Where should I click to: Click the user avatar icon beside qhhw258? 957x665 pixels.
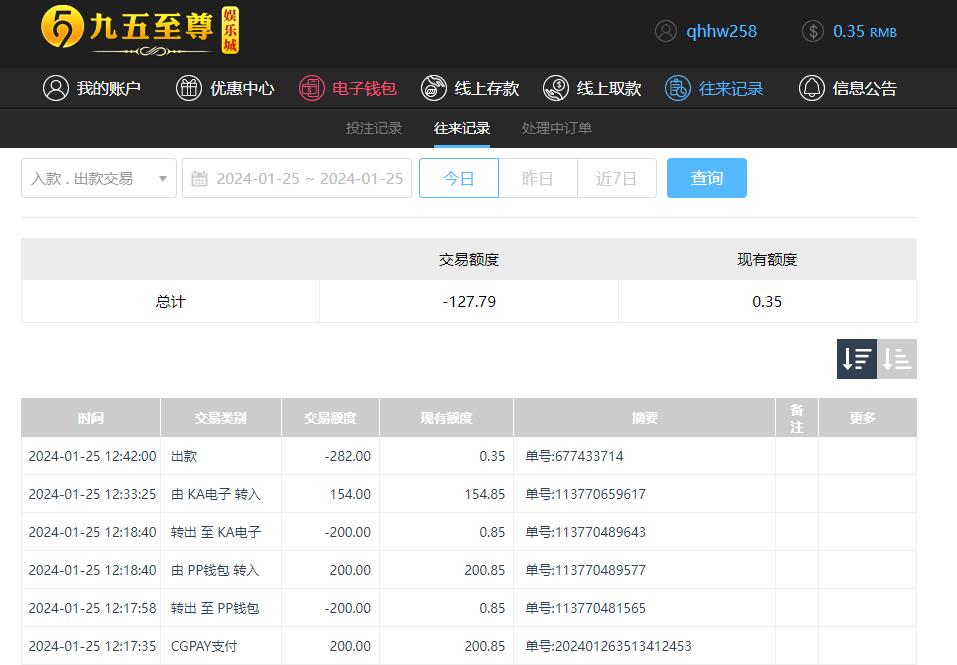click(x=665, y=31)
